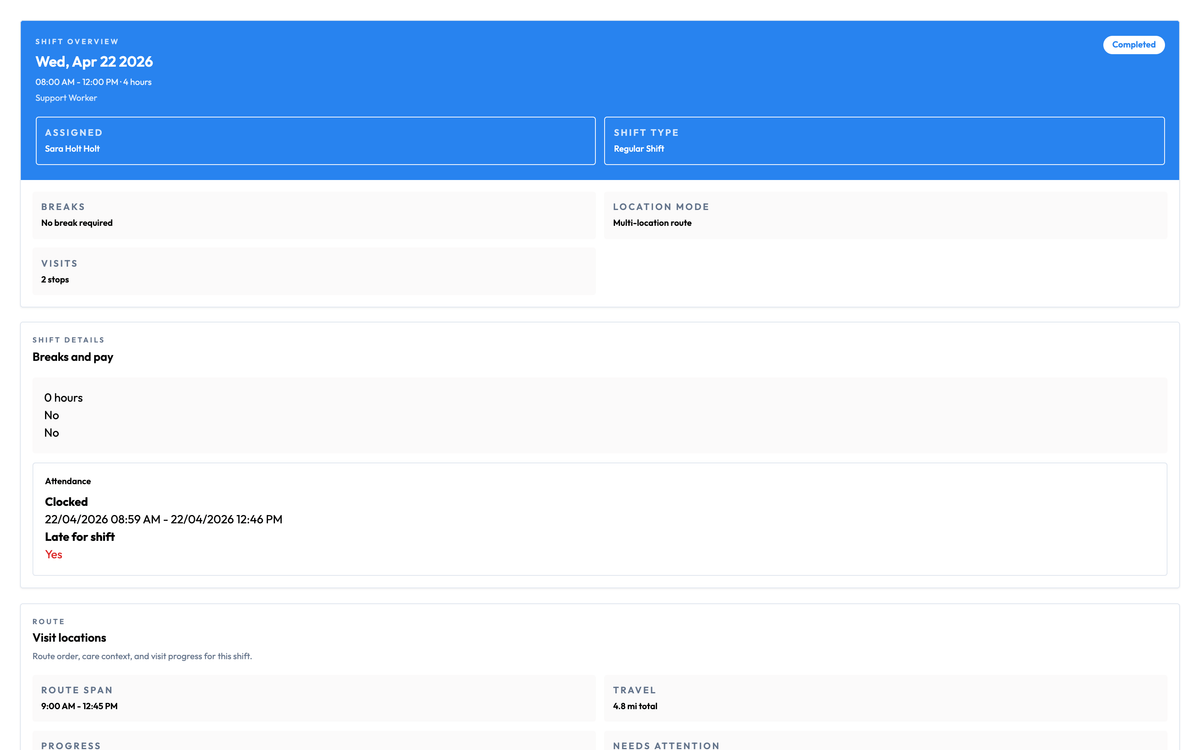This screenshot has width=1200, height=750.
Task: Click the Breaks No break required tile
Action: 314,215
